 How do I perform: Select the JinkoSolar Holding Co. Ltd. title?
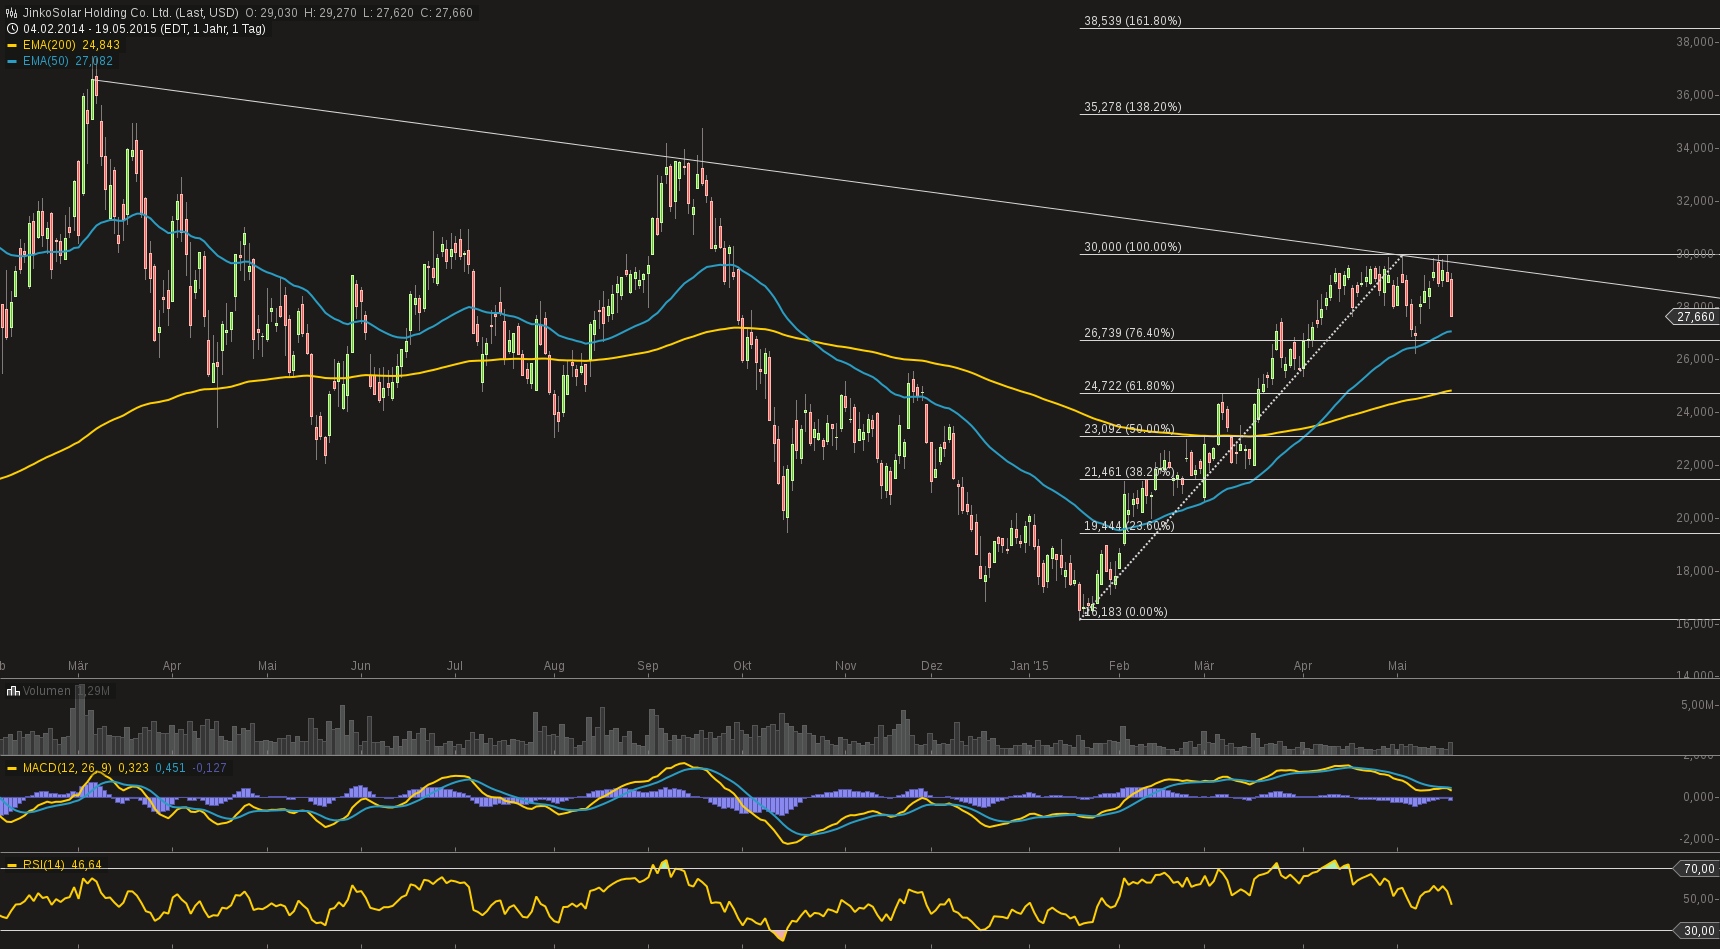pyautogui.click(x=130, y=13)
